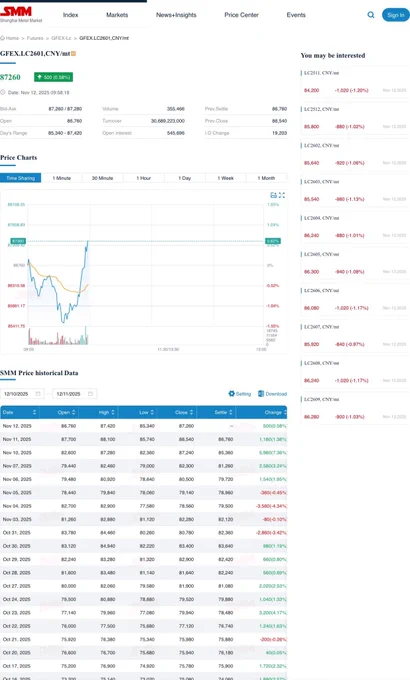Open the Markets menu
This screenshot has height=680, width=410.
pos(117,15)
